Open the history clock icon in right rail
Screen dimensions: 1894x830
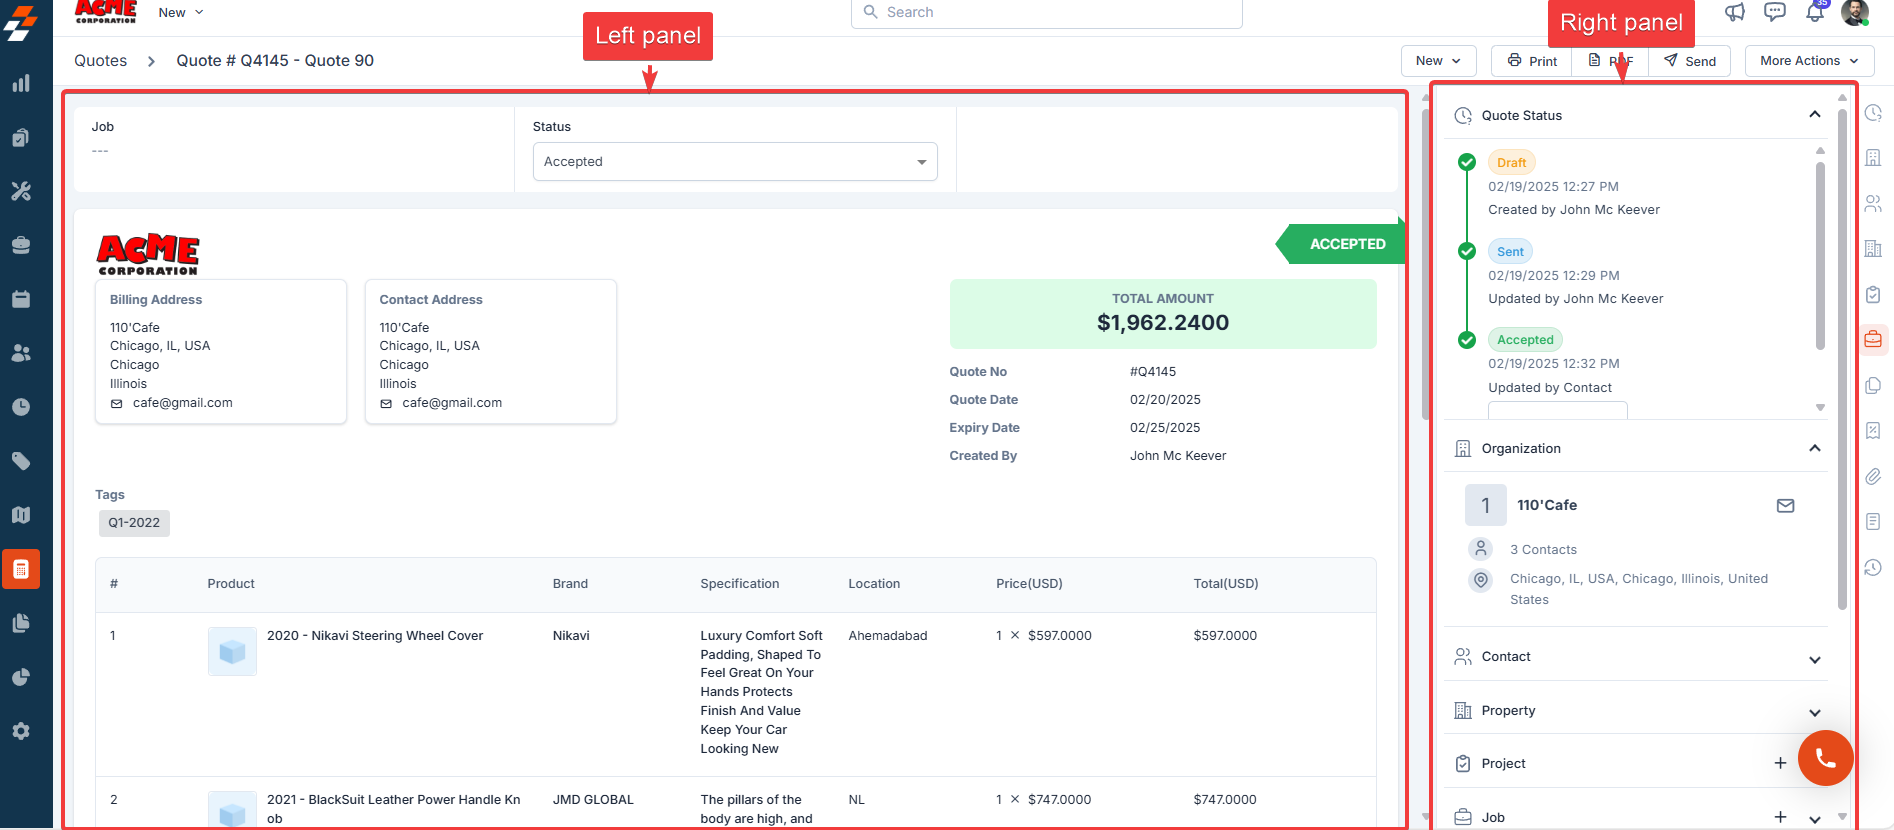(1873, 567)
